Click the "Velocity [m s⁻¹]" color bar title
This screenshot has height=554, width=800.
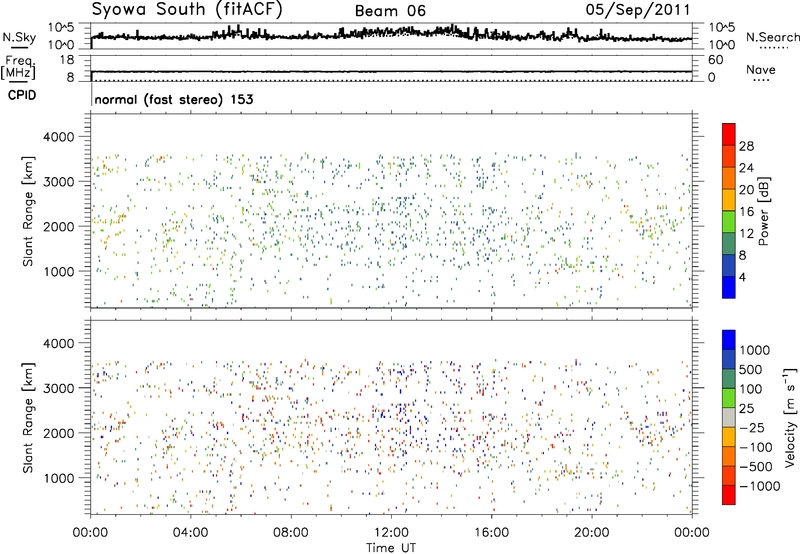[x=790, y=418]
